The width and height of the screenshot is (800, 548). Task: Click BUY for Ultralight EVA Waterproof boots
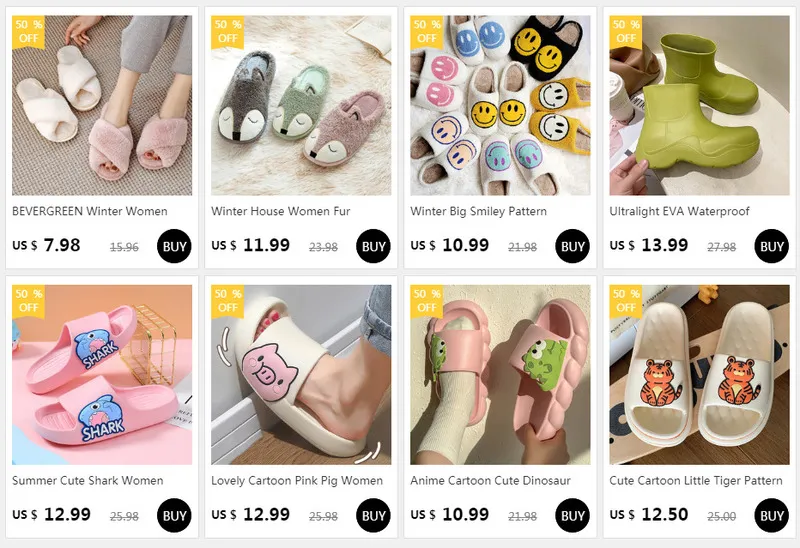coord(771,246)
